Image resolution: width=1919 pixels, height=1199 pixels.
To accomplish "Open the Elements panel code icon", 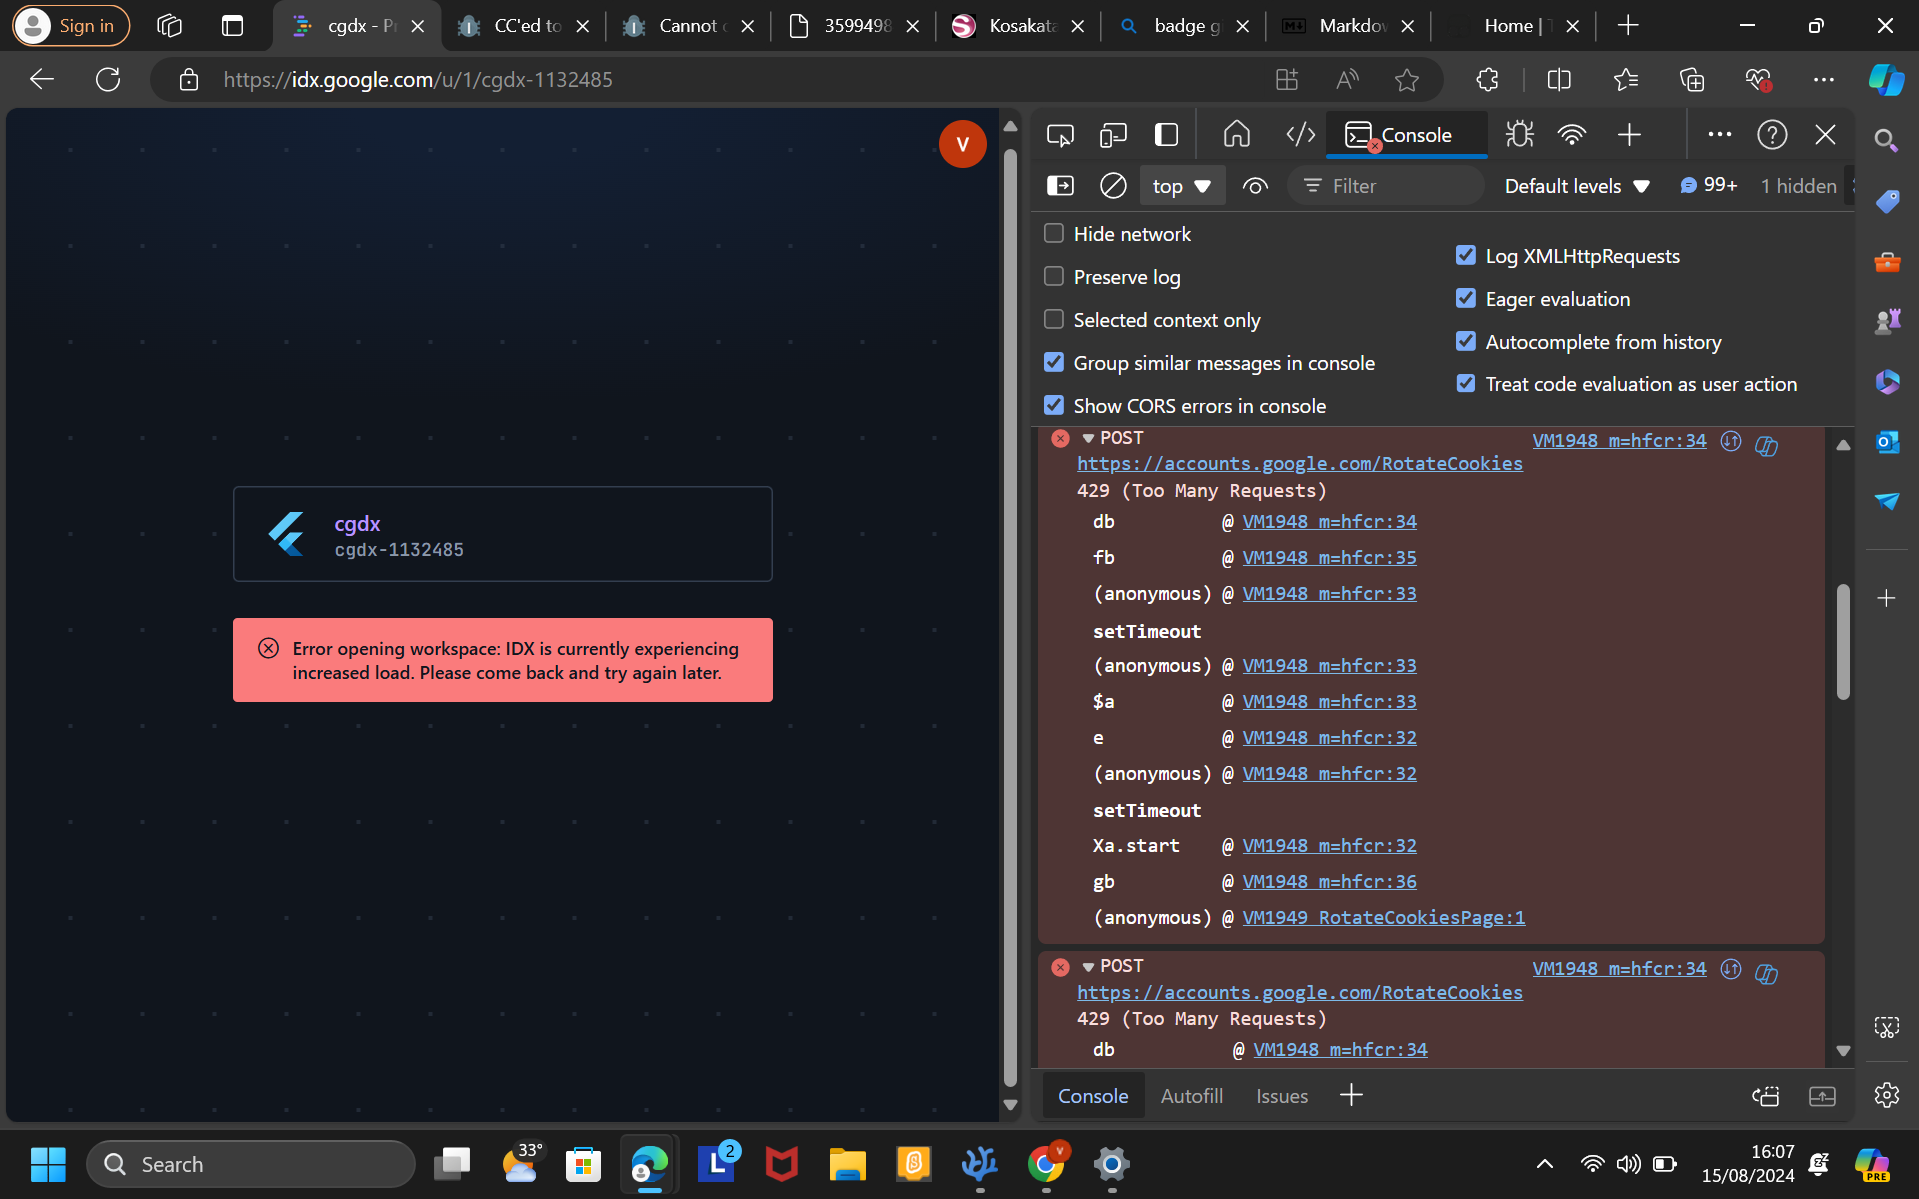I will [x=1300, y=135].
